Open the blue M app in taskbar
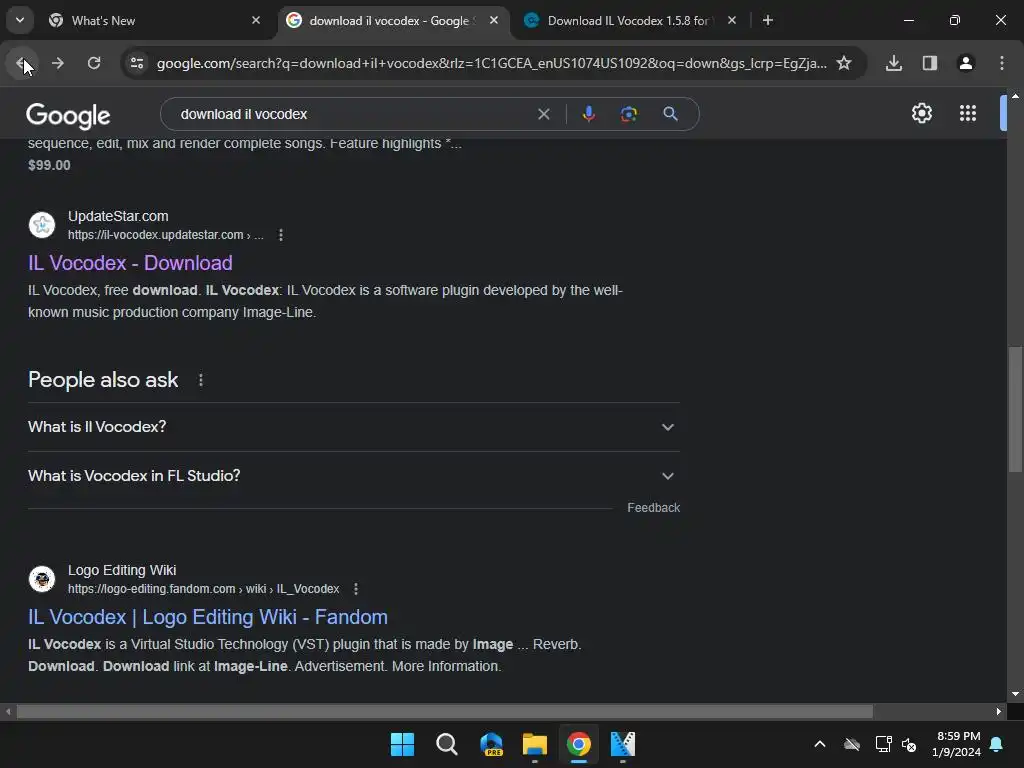The image size is (1024, 768). (x=622, y=744)
